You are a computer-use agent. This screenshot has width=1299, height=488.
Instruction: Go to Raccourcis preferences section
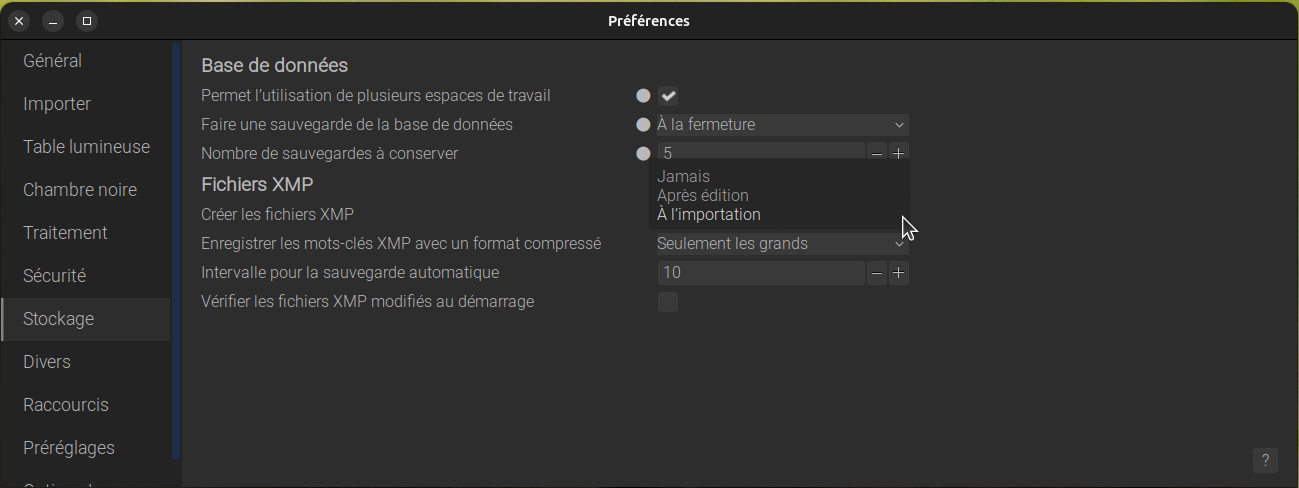click(x=66, y=405)
